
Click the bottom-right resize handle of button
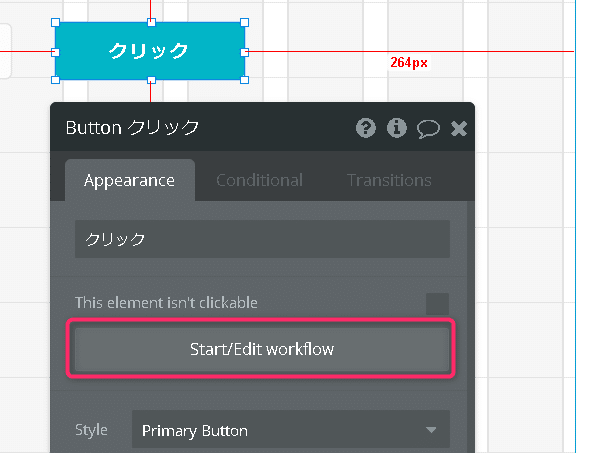[245, 80]
